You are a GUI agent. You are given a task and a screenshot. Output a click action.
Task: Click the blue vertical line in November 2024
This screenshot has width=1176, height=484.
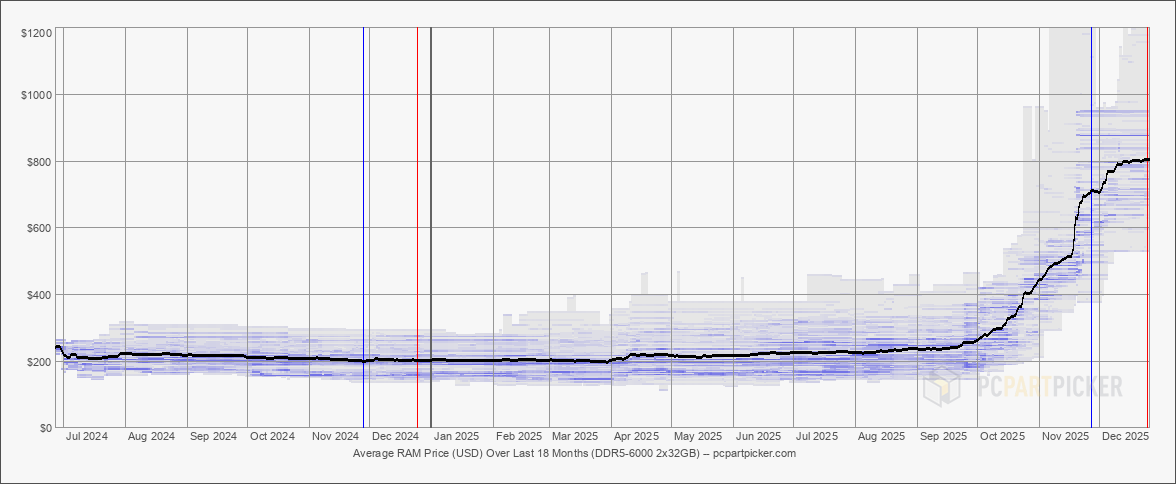pyautogui.click(x=364, y=227)
